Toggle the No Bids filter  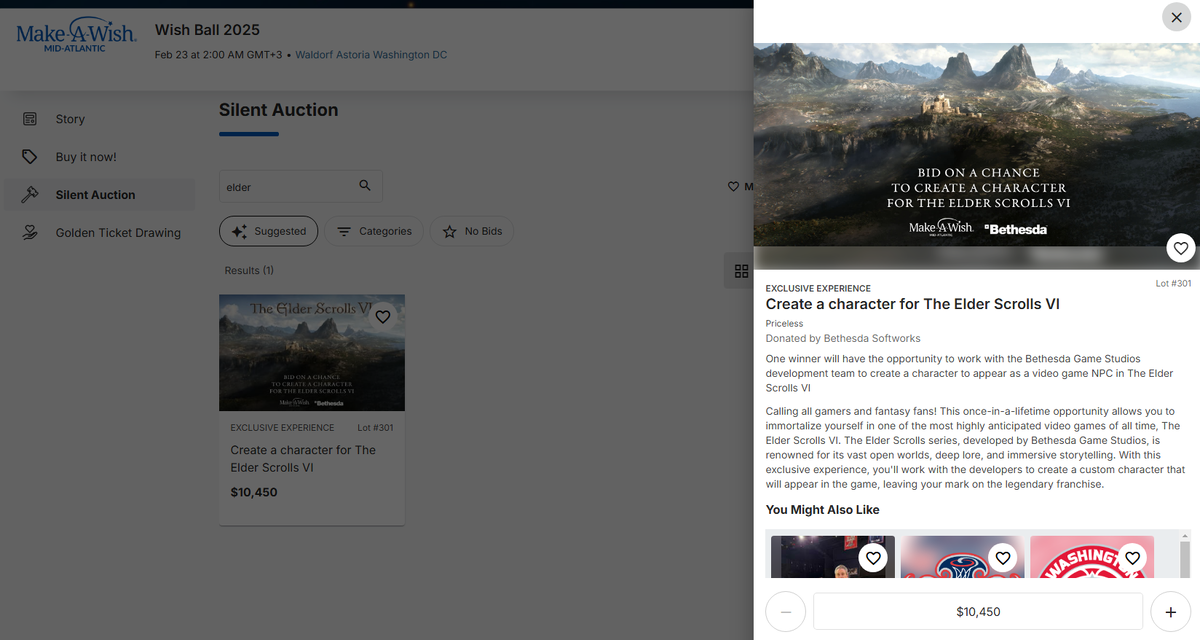coord(472,231)
